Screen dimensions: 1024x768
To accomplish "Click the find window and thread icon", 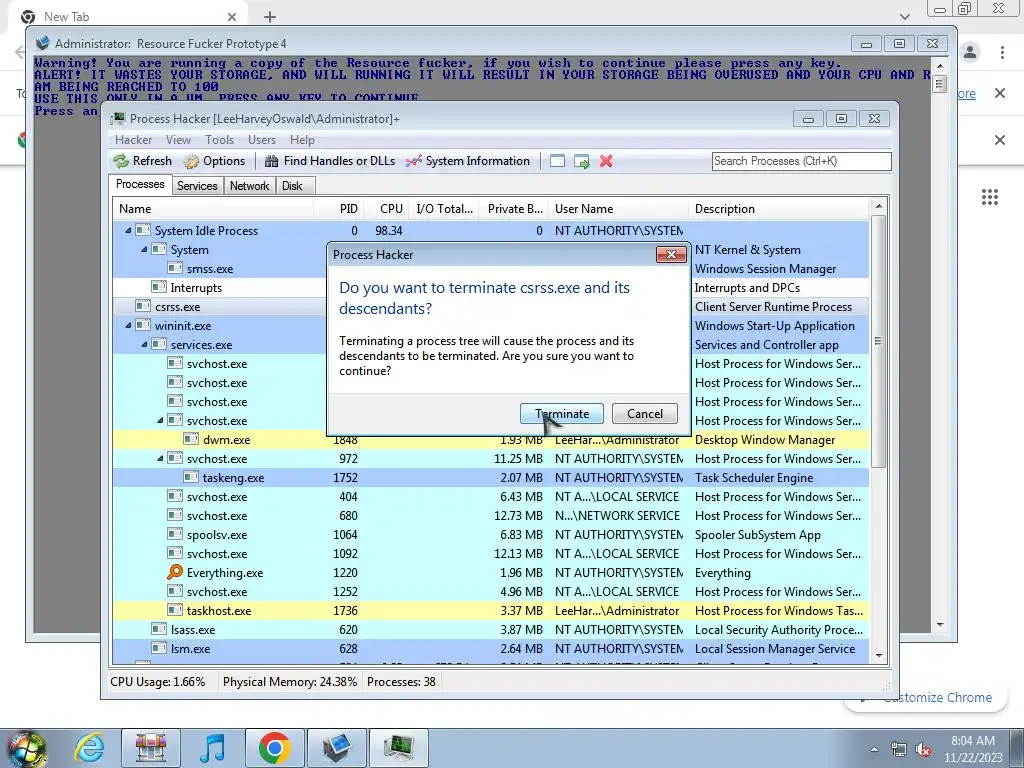I will coord(581,161).
